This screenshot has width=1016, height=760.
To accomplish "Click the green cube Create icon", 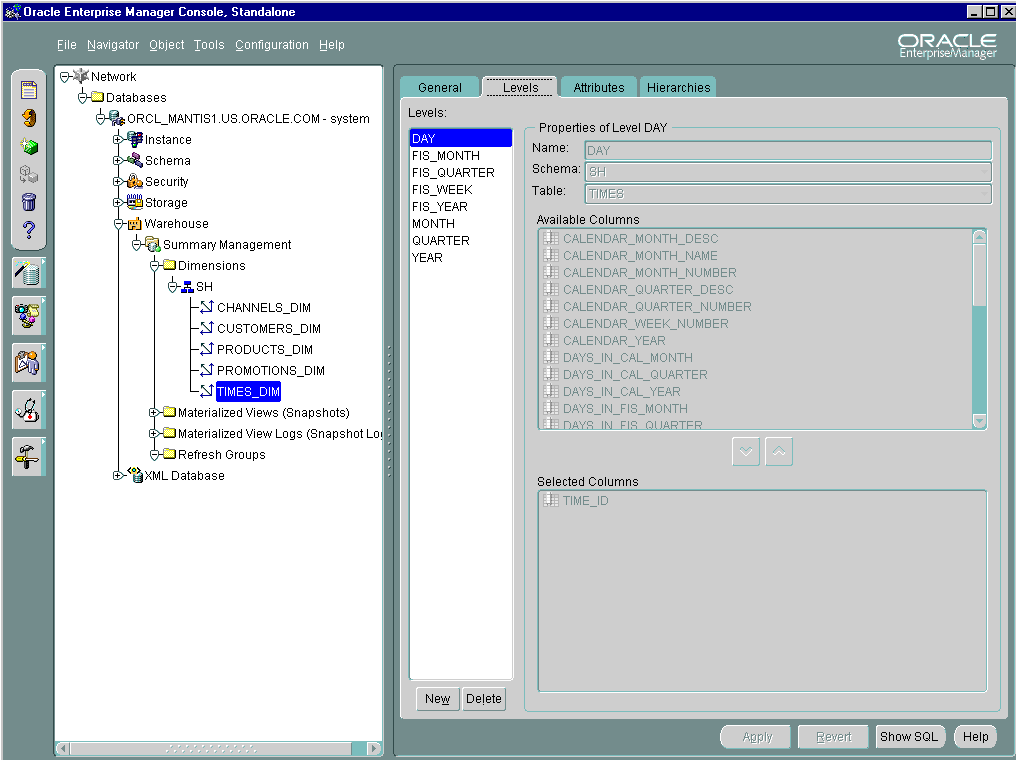I will [29, 146].
